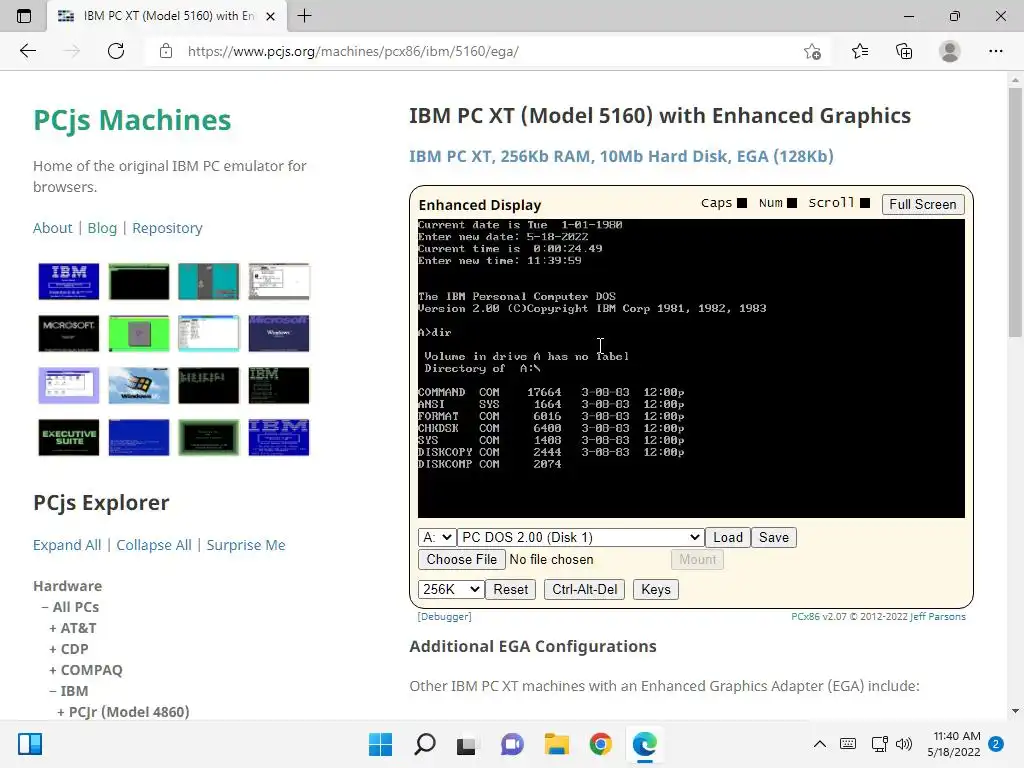Open the drive A: dropdown

[x=436, y=537]
